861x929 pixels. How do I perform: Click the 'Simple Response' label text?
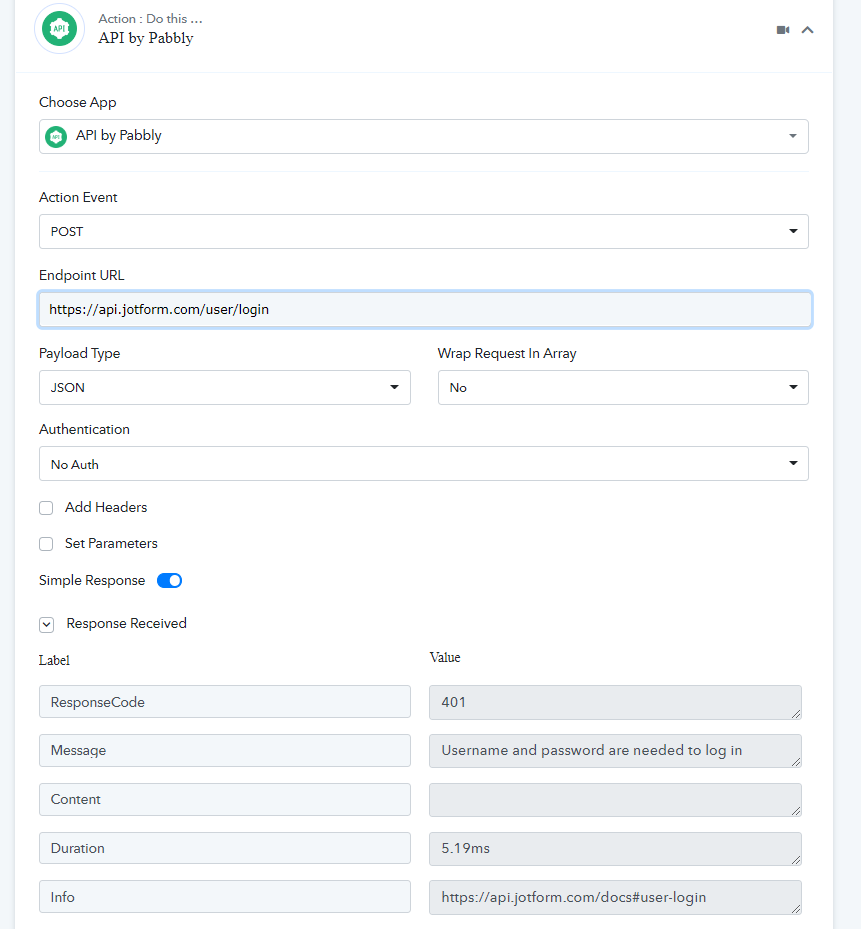point(92,581)
